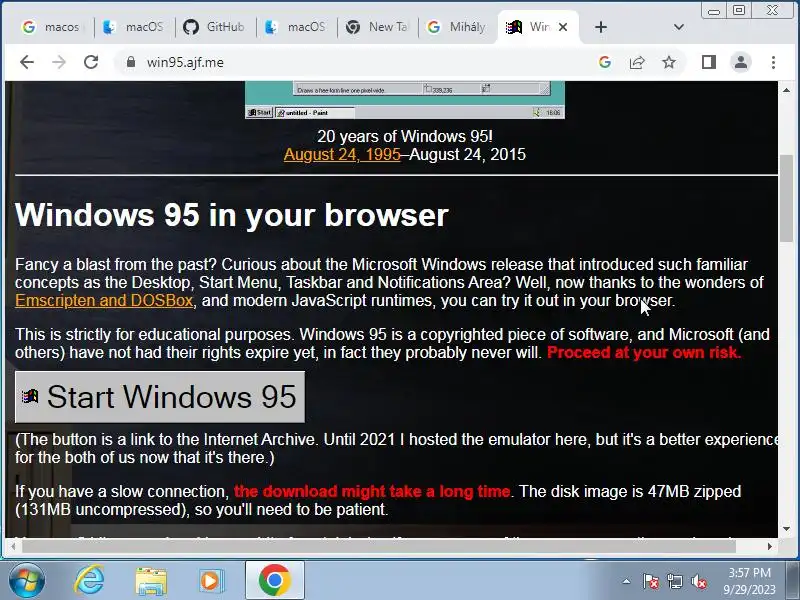800x600 pixels.
Task: Click the '20 years of Windows 95!' text
Action: coord(405,136)
